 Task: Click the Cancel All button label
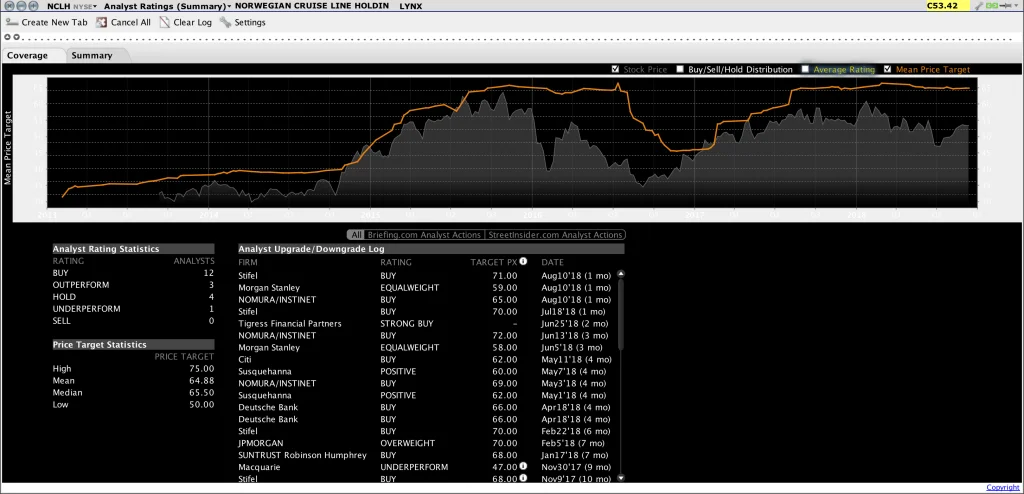(x=131, y=22)
